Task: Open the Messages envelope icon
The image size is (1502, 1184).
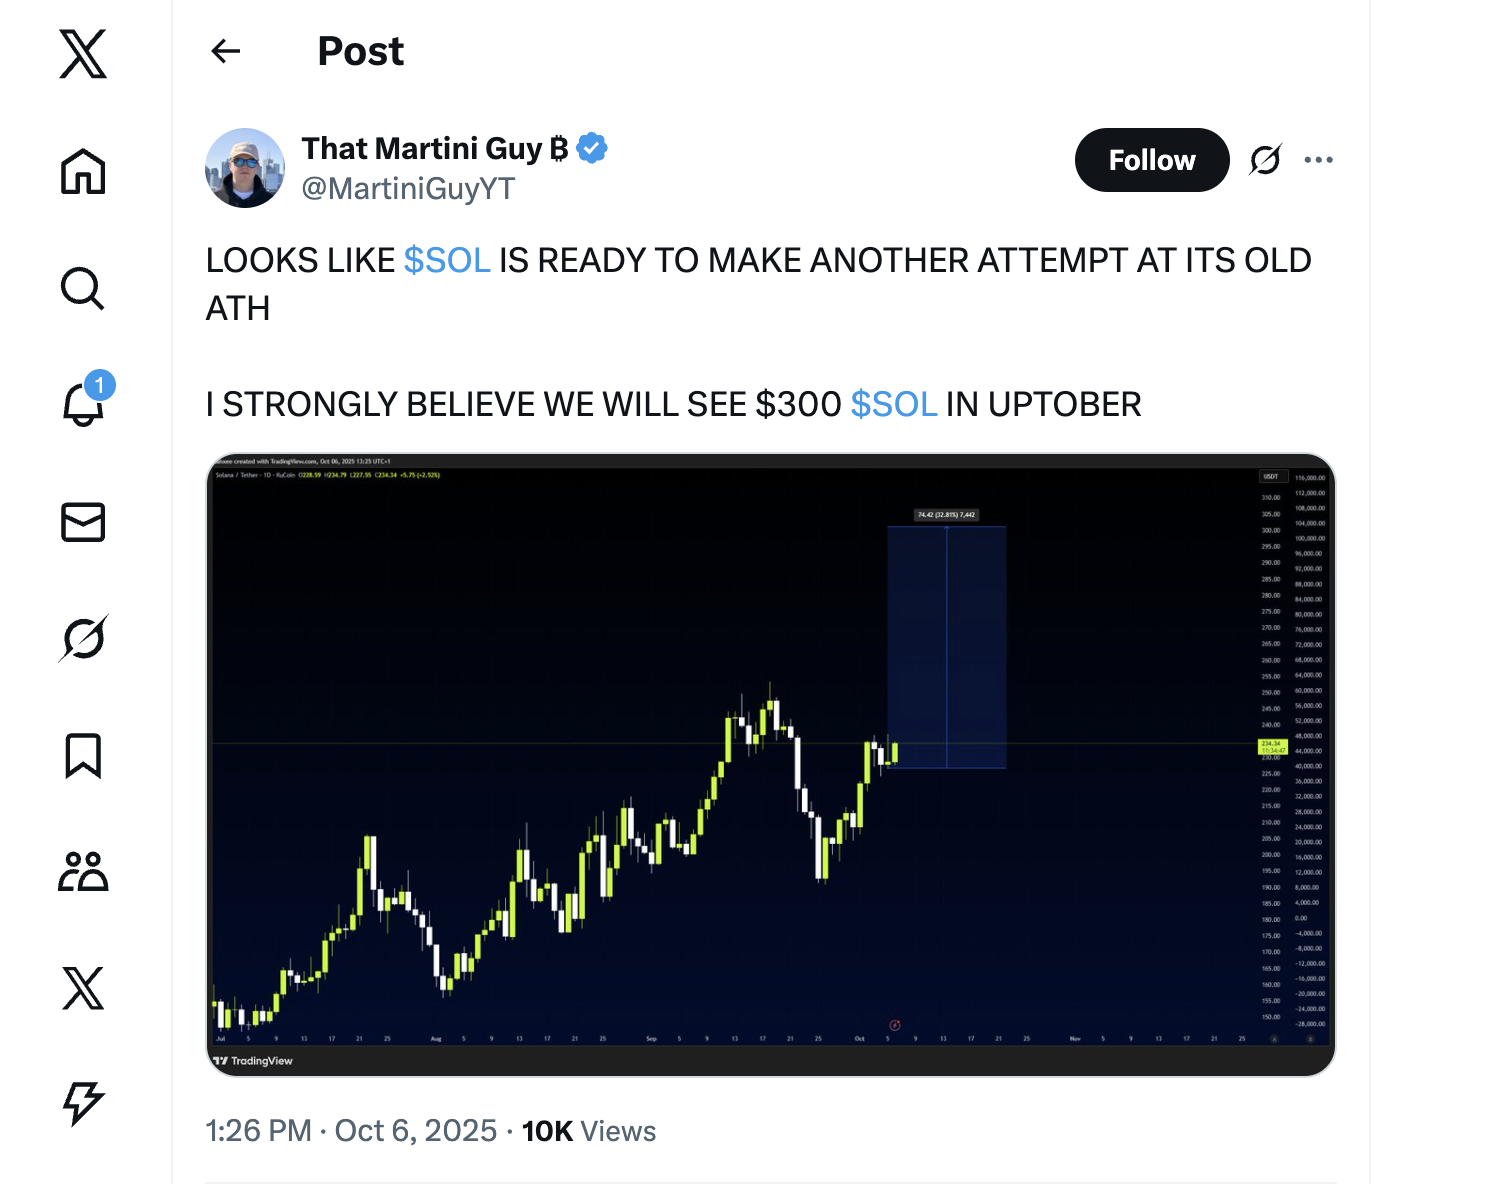Action: 83,522
